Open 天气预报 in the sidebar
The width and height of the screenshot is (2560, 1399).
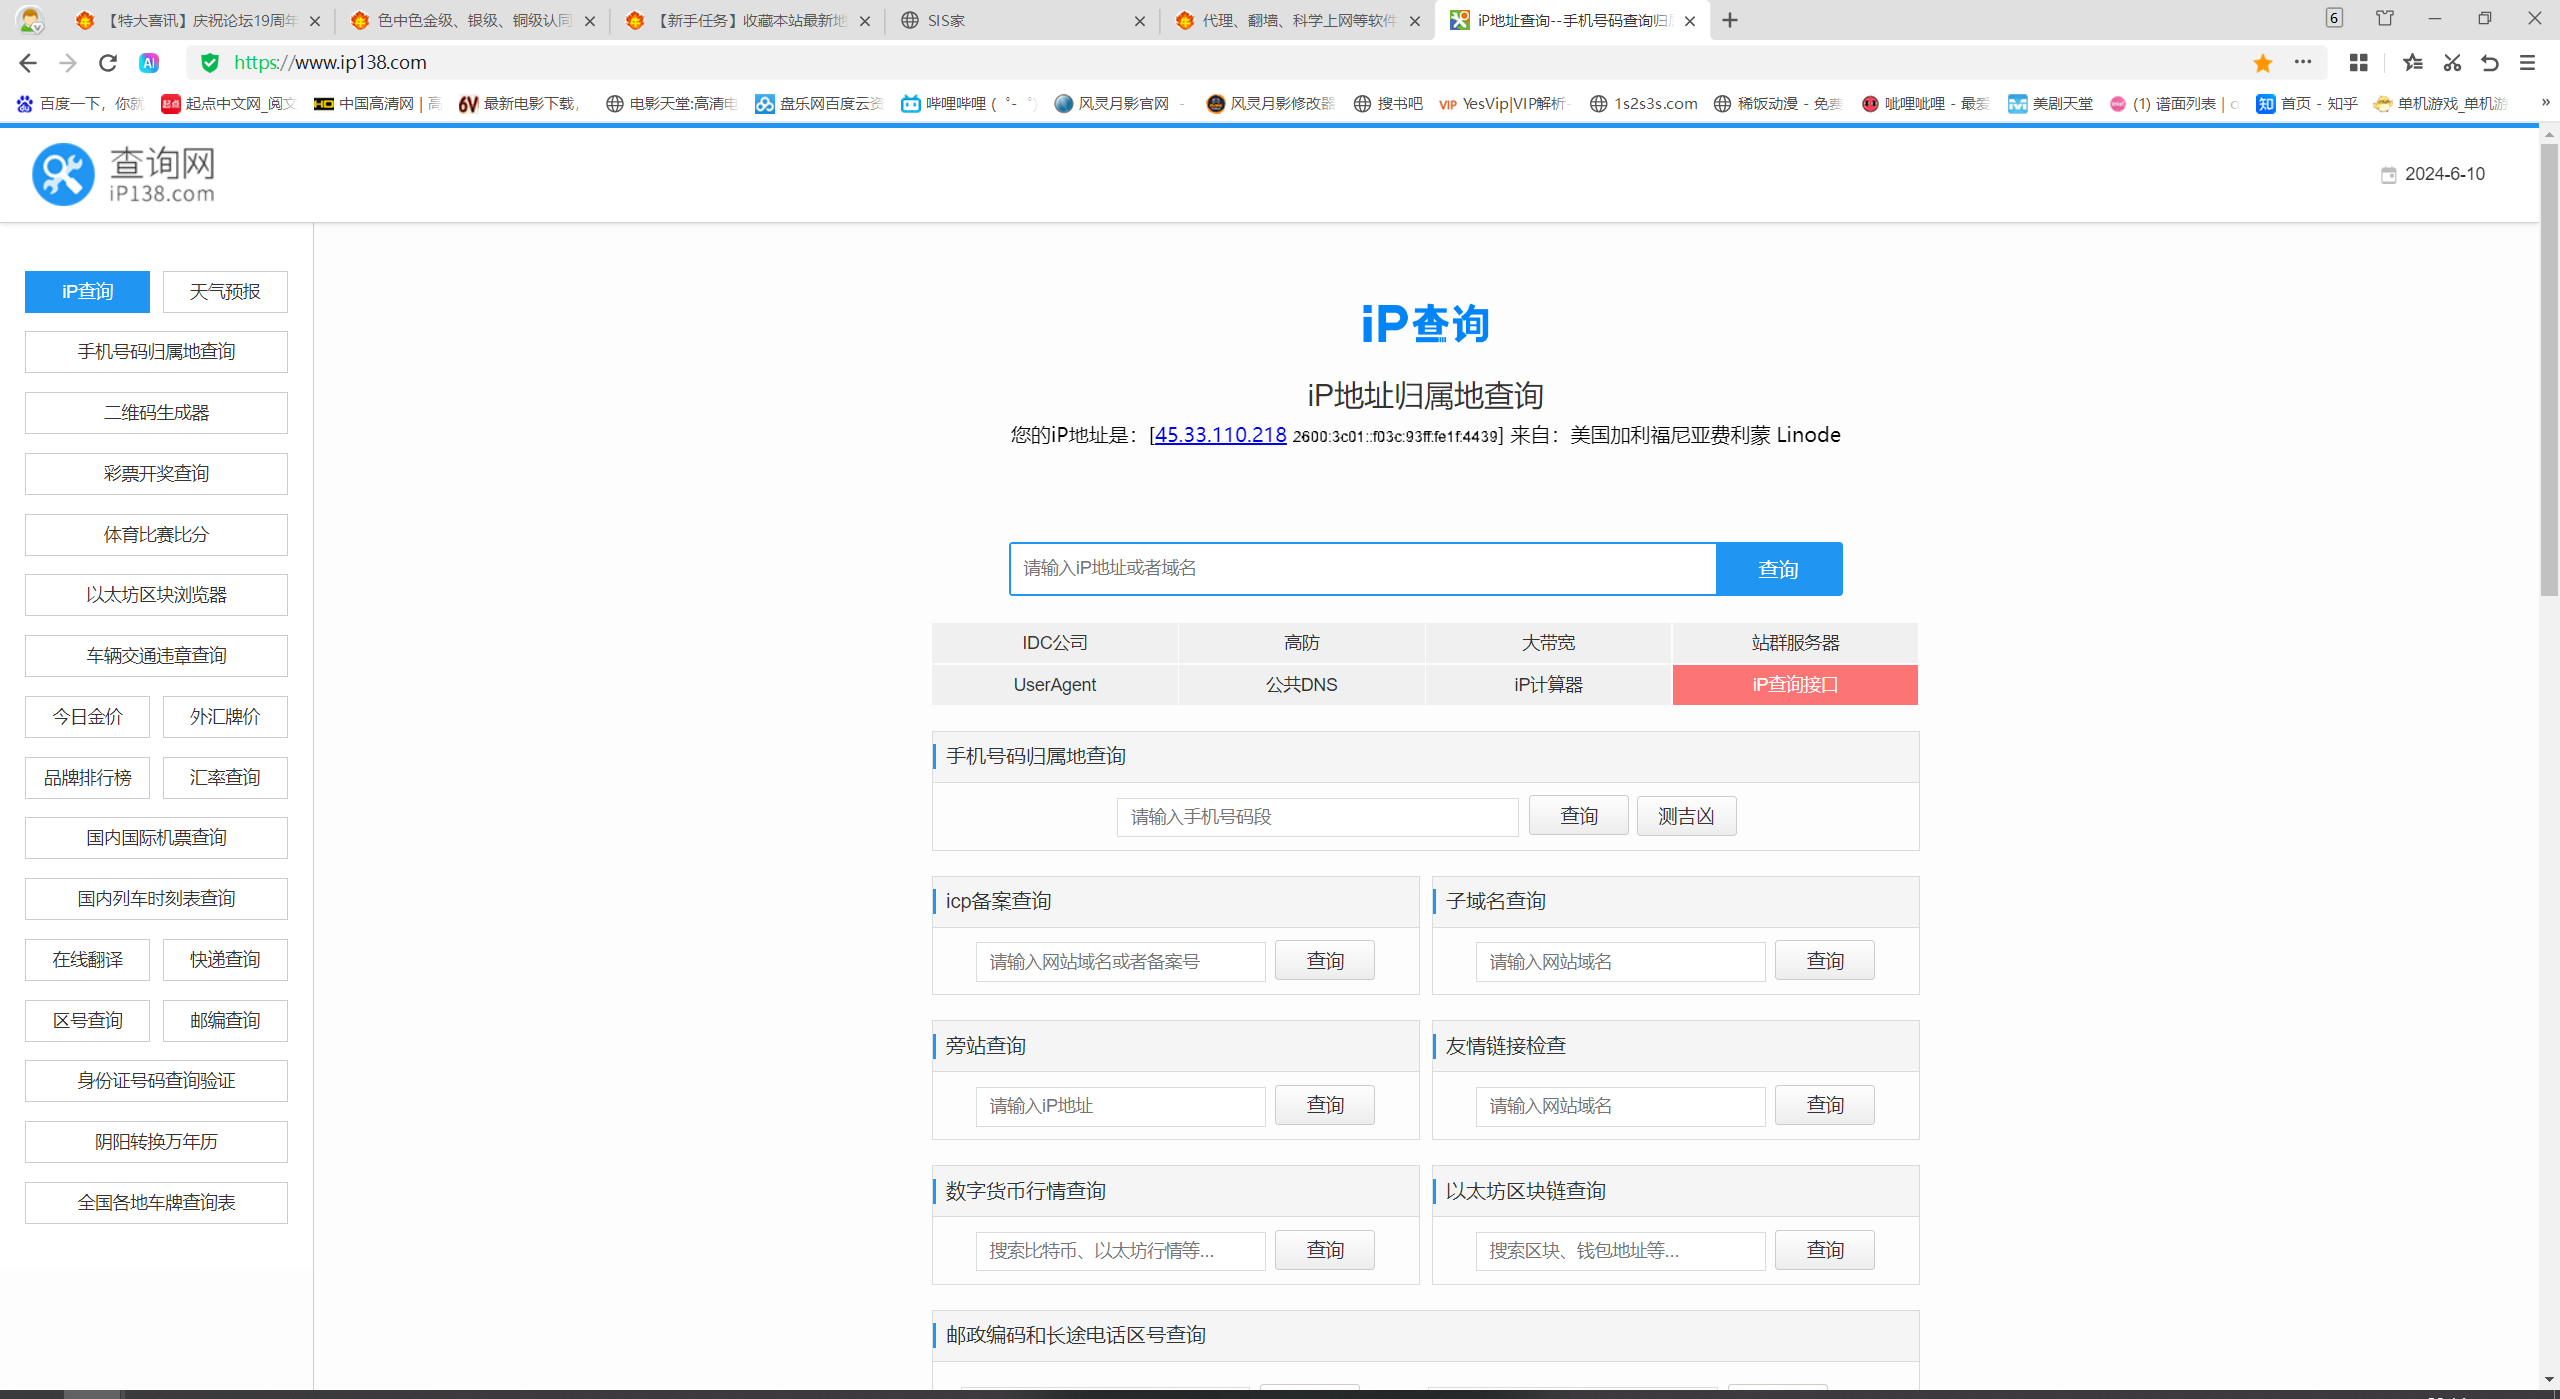225,292
